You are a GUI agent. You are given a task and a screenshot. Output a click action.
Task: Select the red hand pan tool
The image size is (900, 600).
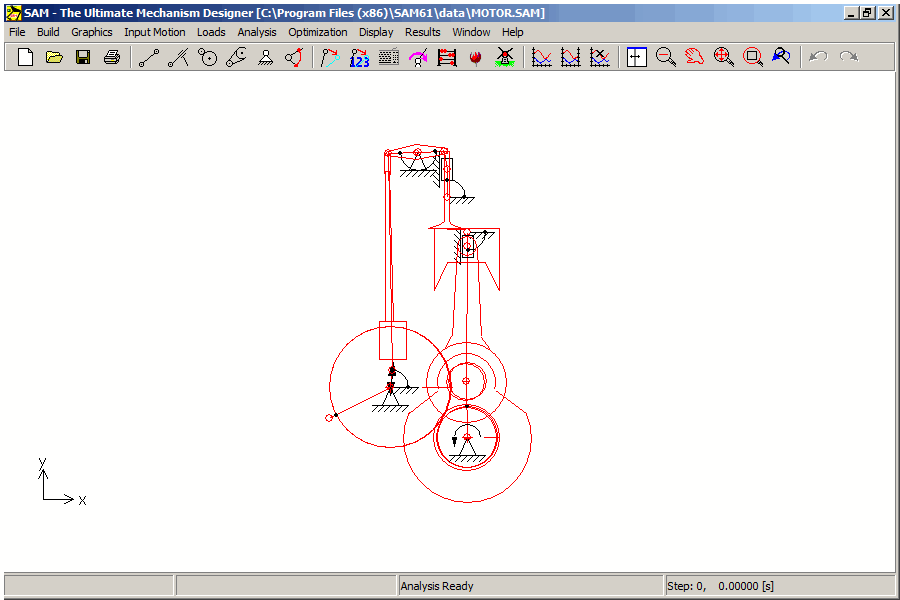(x=695, y=57)
